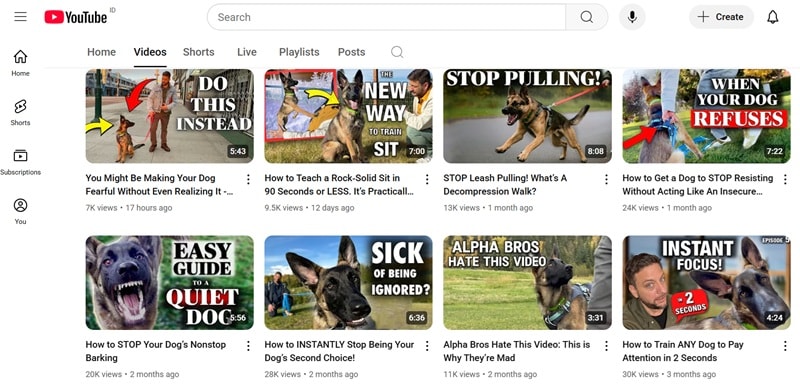This screenshot has width=800, height=386.
Task: Open Shorts in the sidebar
Action: pos(20,112)
